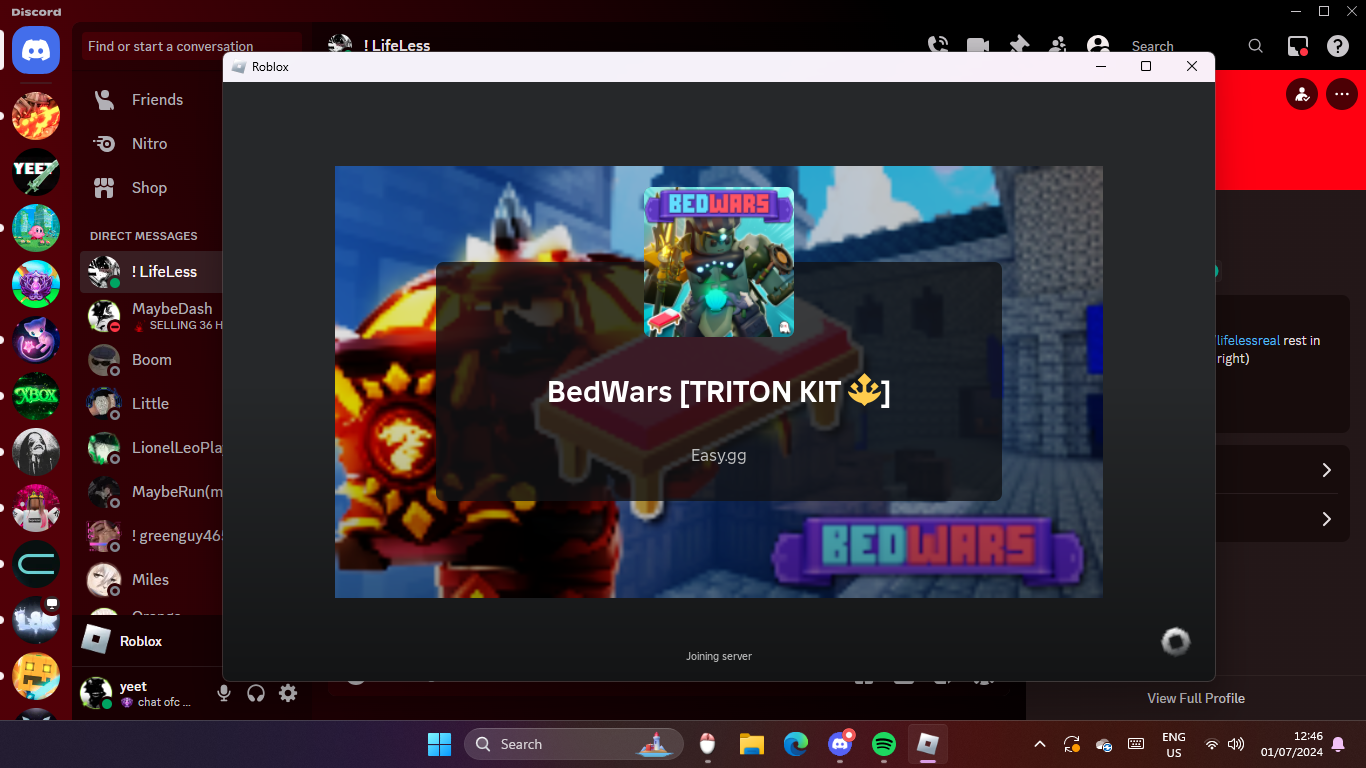Open the Nitro page
Screen dimensions: 1366x768
click(150, 144)
